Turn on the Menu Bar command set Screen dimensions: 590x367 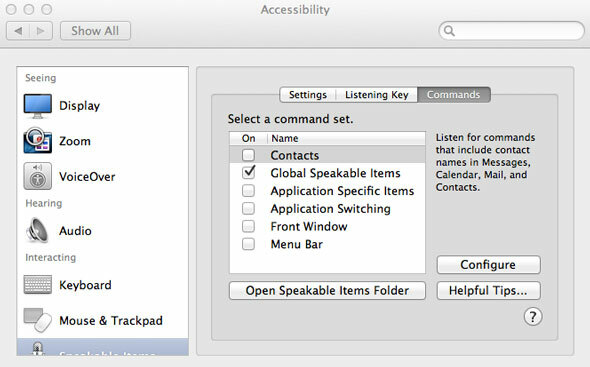click(x=248, y=244)
